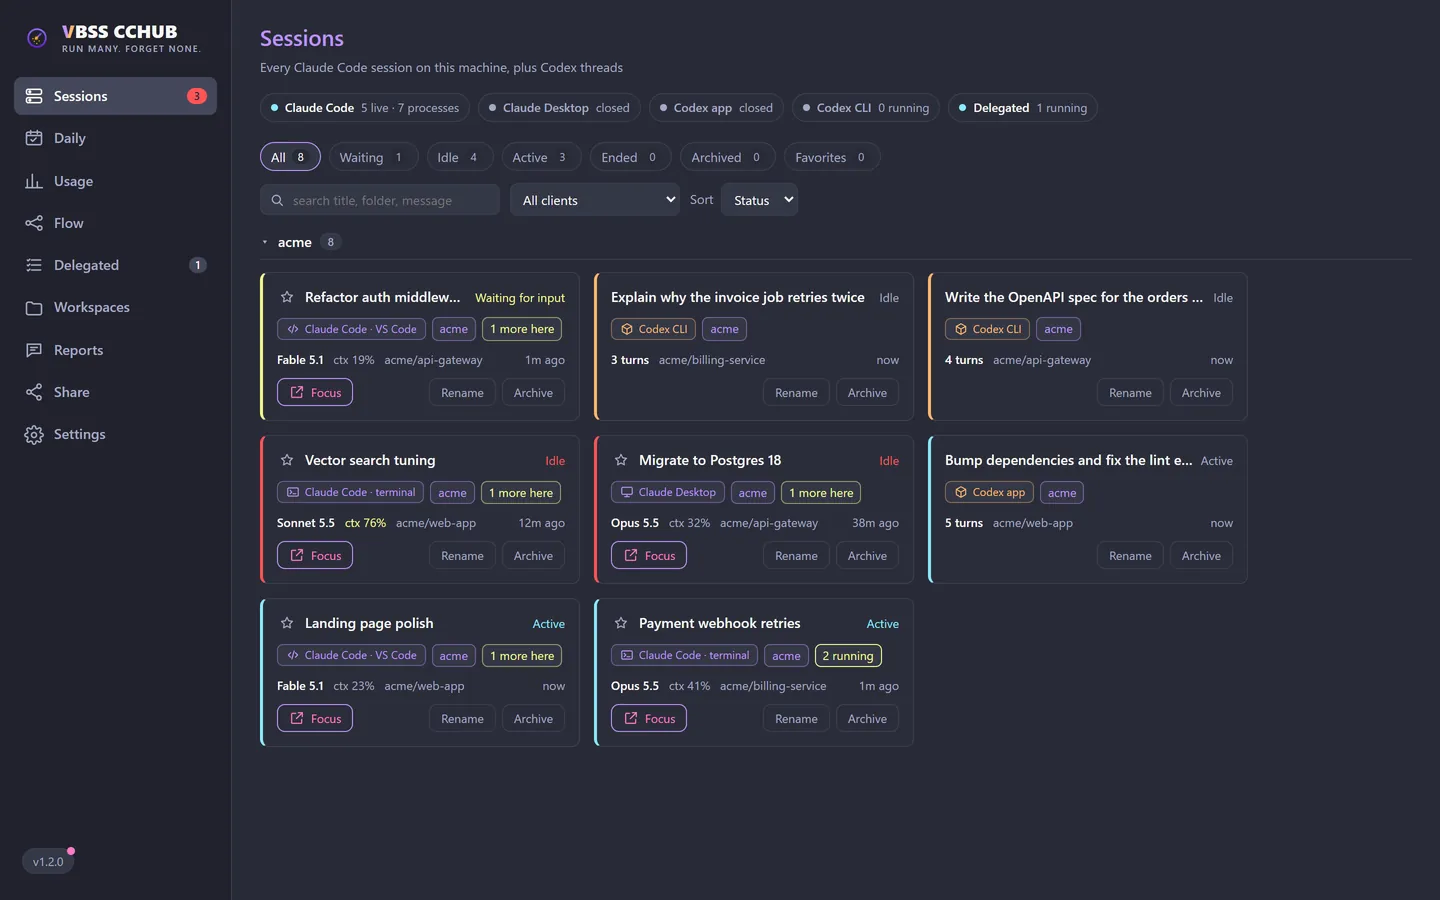Open the Reports page
The width and height of the screenshot is (1440, 900).
click(115, 350)
